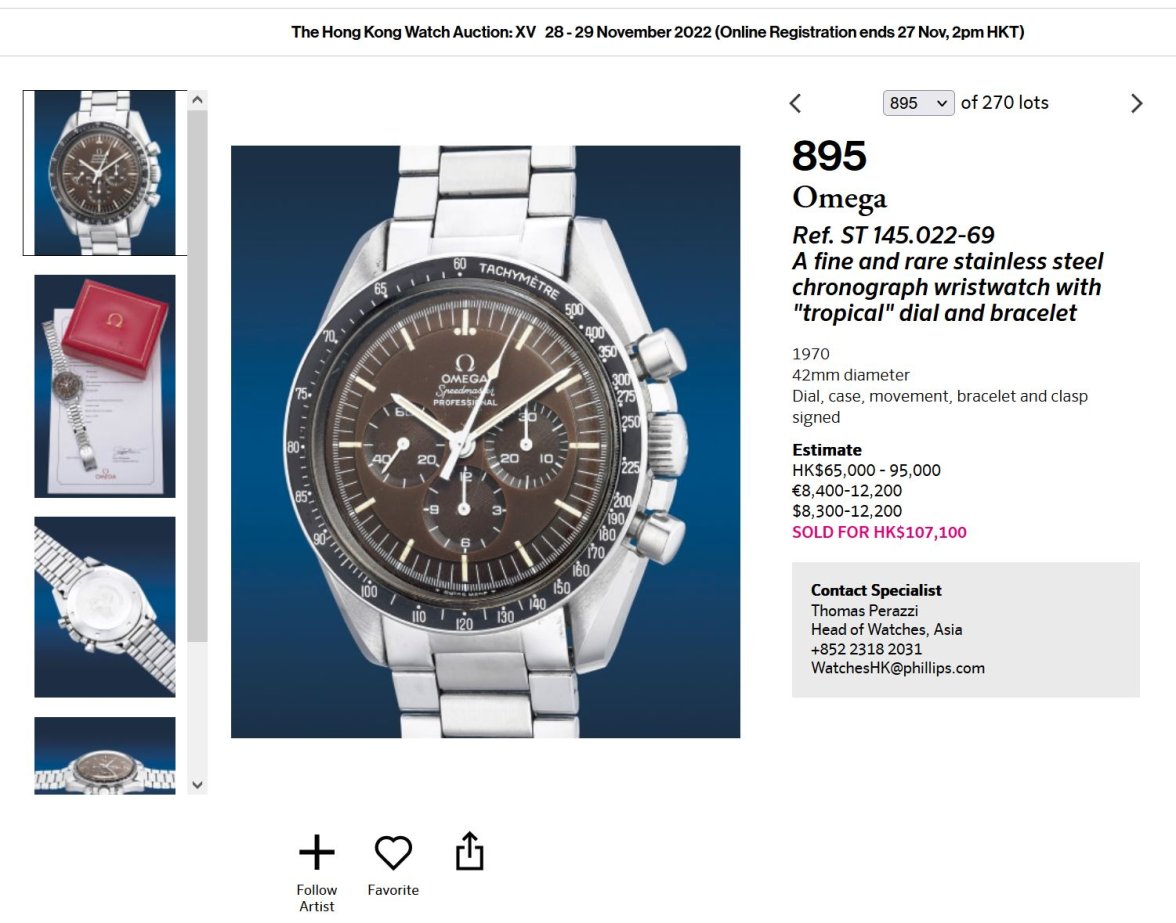Go to previous lot with left chevron
This screenshot has width=1176, height=923.
pyautogui.click(x=796, y=103)
